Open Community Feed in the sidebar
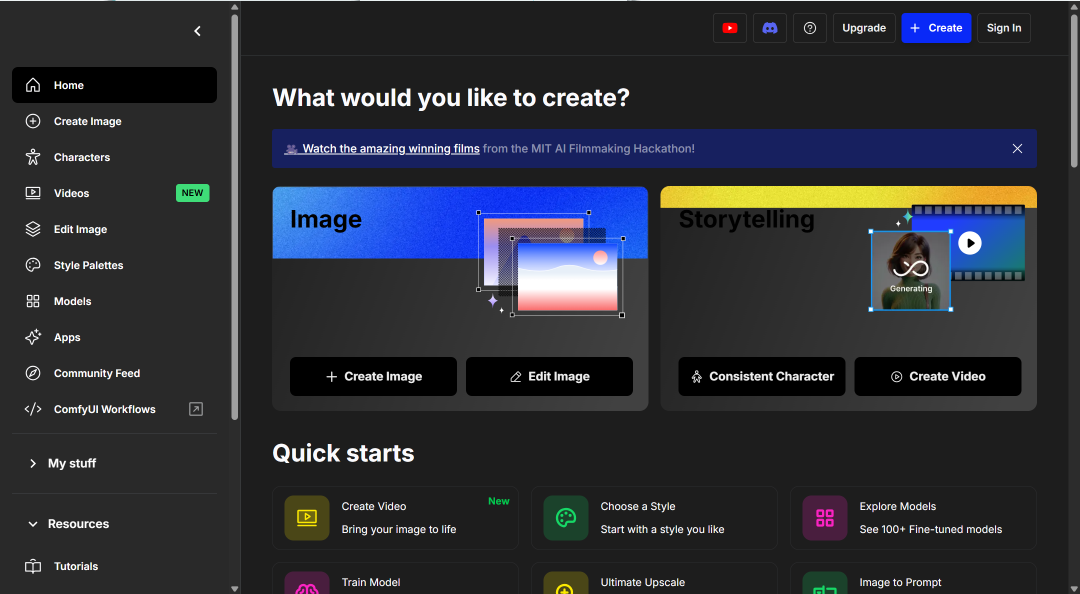 114,373
